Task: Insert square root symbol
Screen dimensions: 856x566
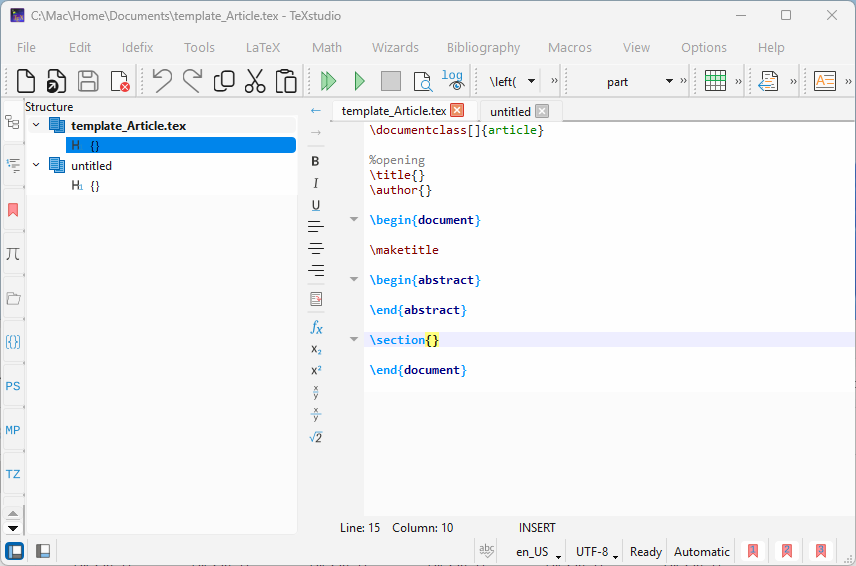Action: pos(316,437)
